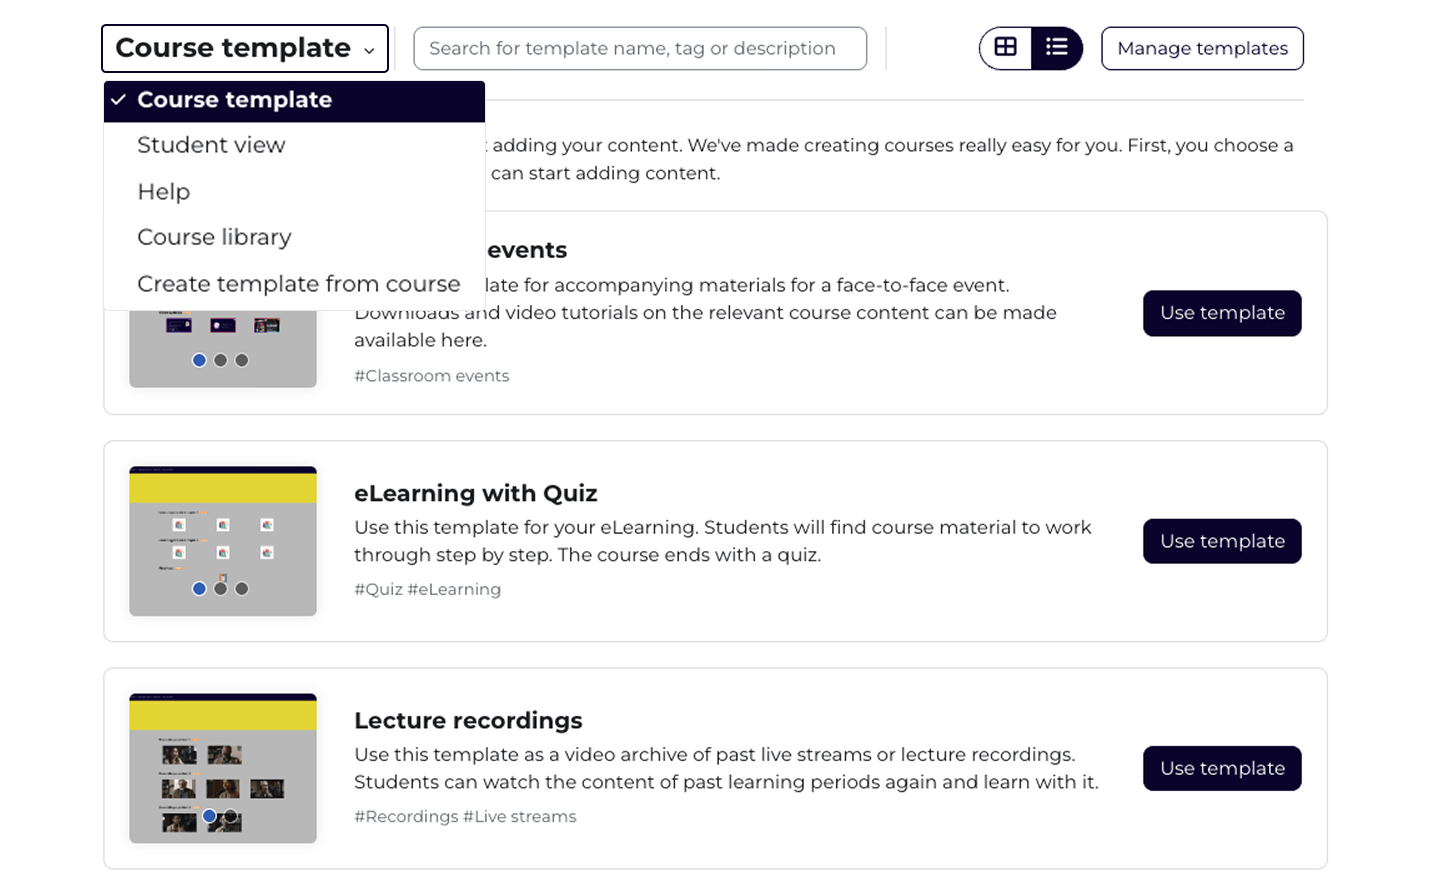The width and height of the screenshot is (1430, 892).
Task: Click the #Recordings tag
Action: tap(406, 816)
